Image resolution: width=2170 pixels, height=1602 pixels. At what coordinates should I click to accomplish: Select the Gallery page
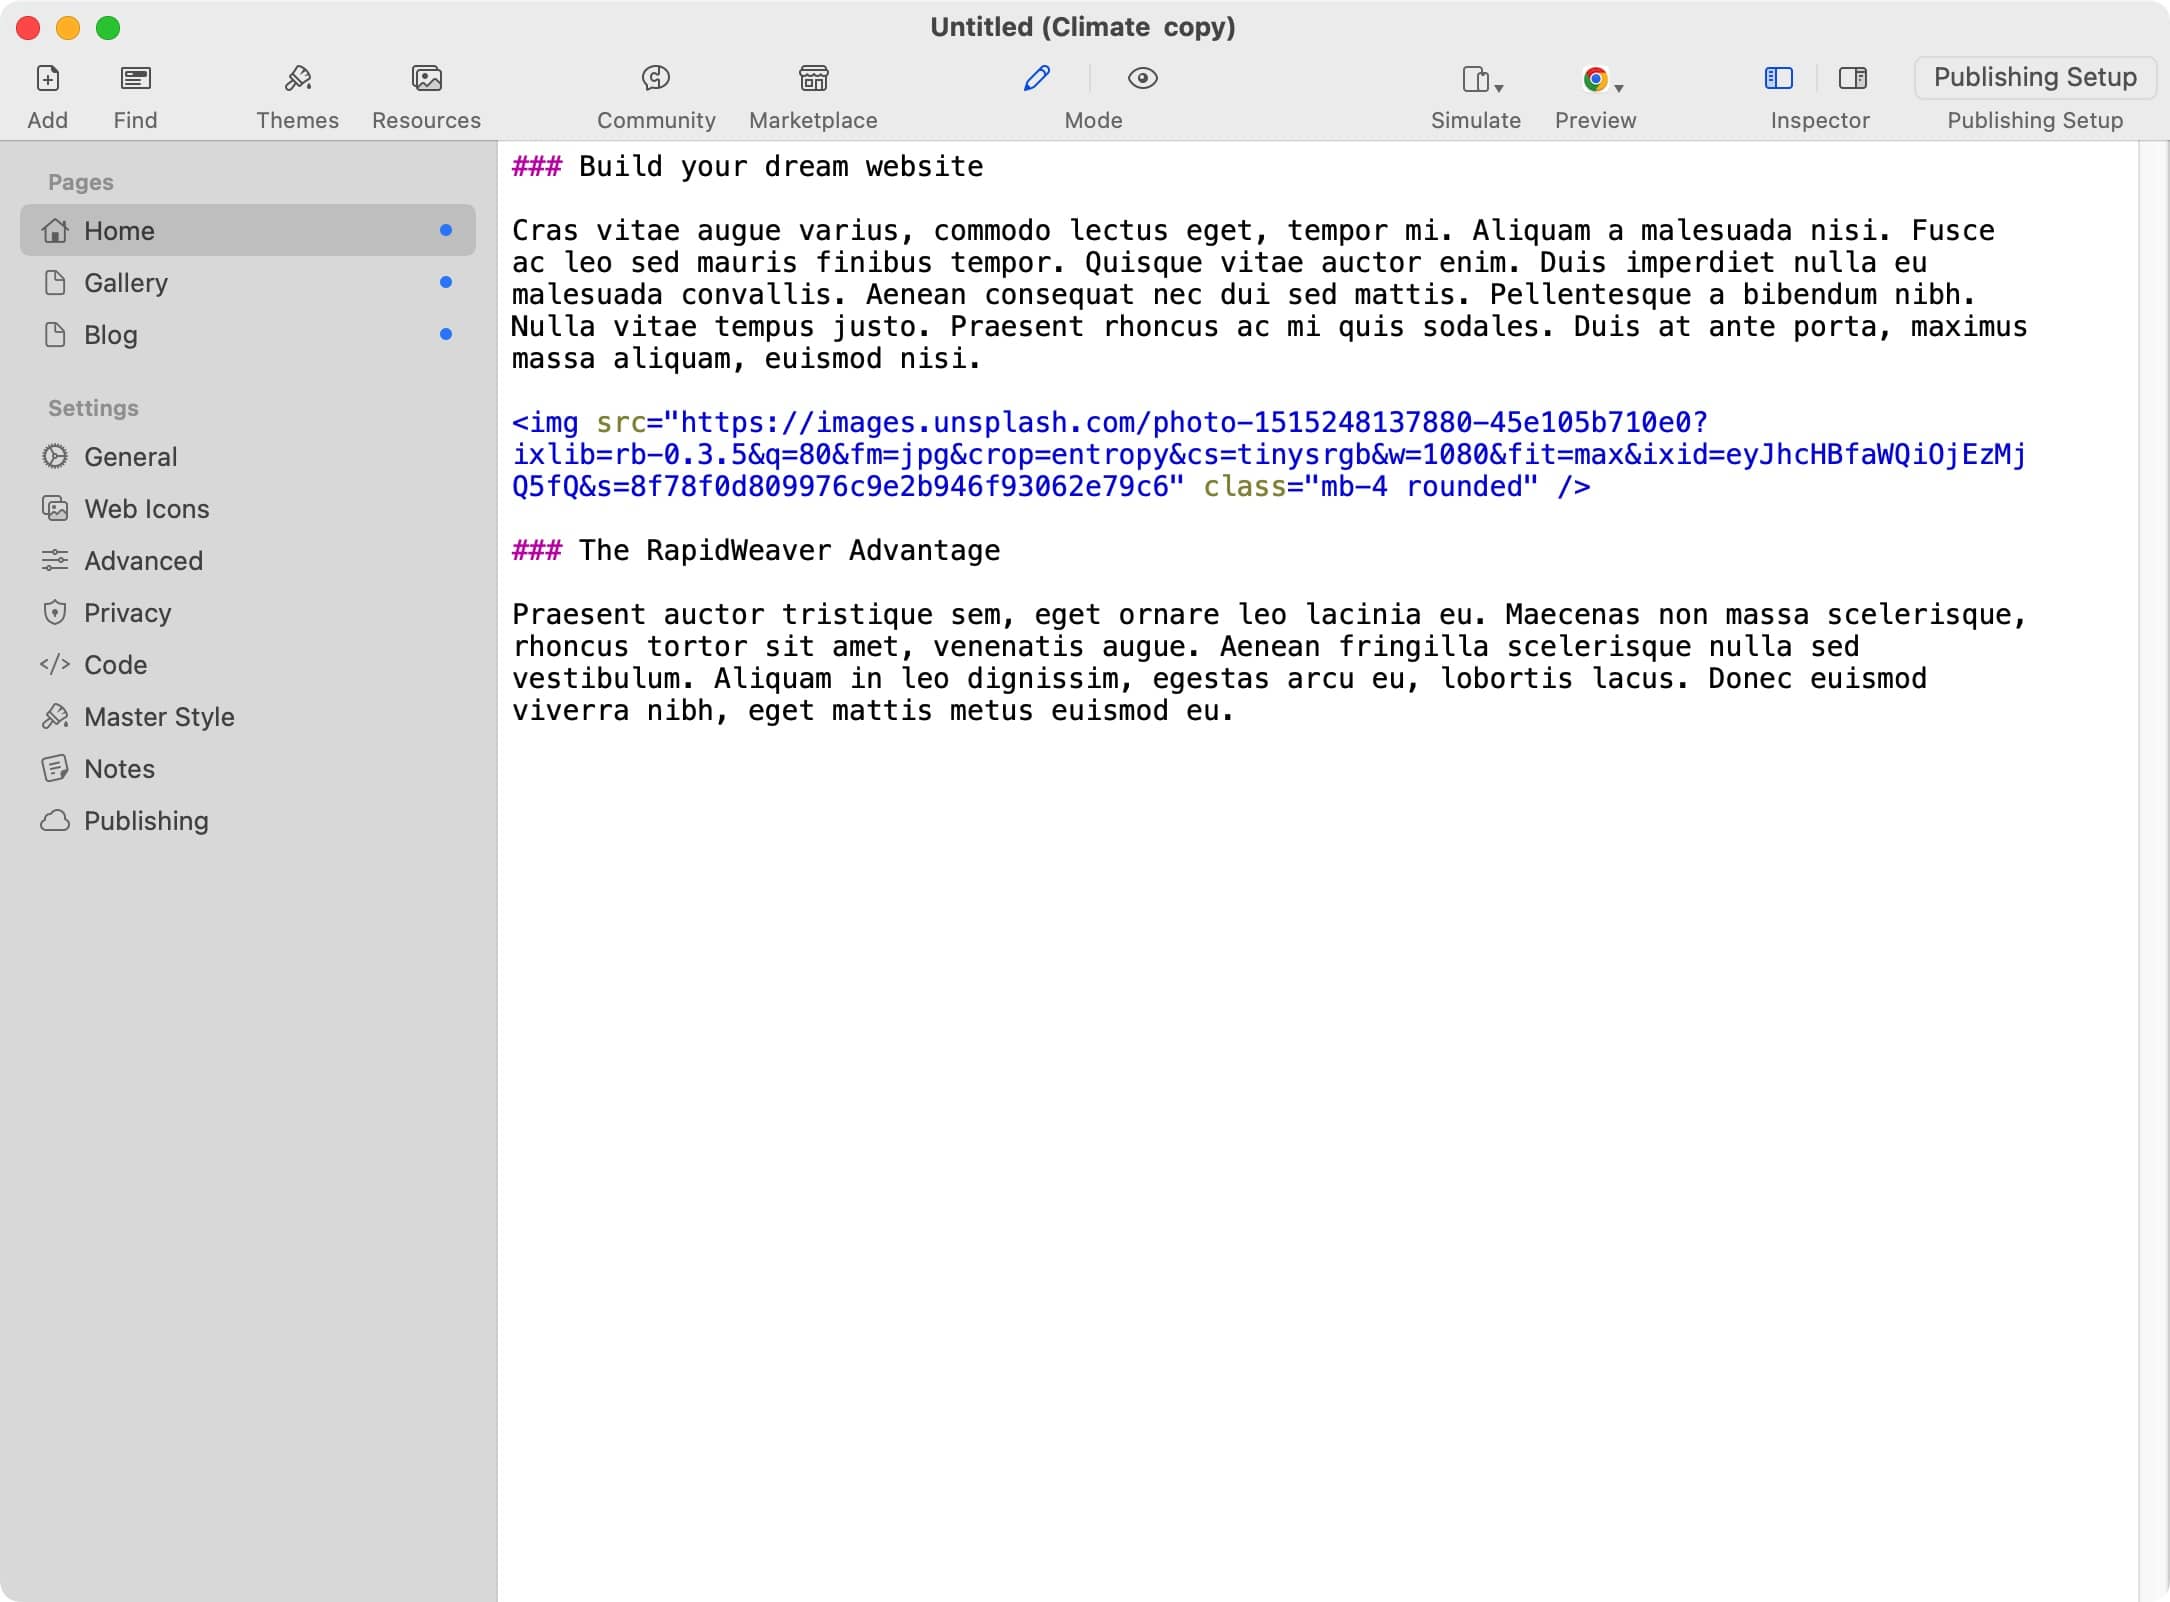pos(247,282)
